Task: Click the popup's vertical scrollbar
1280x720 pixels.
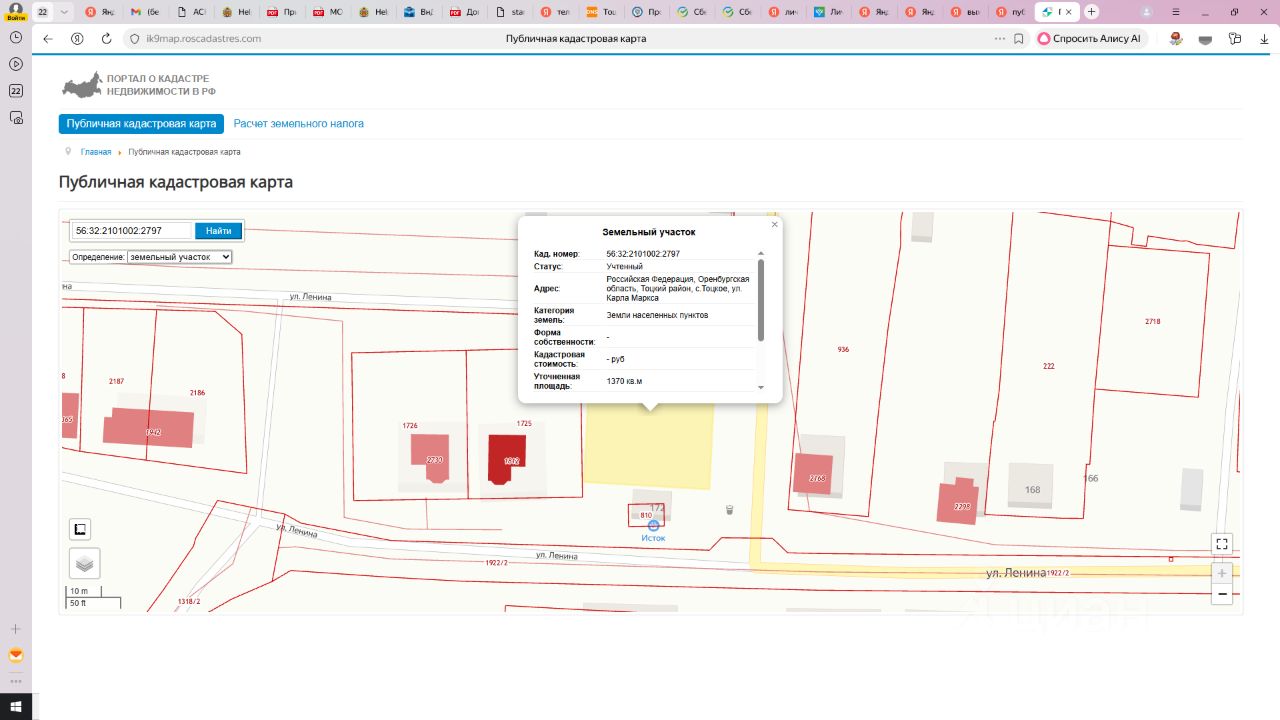Action: click(761, 300)
